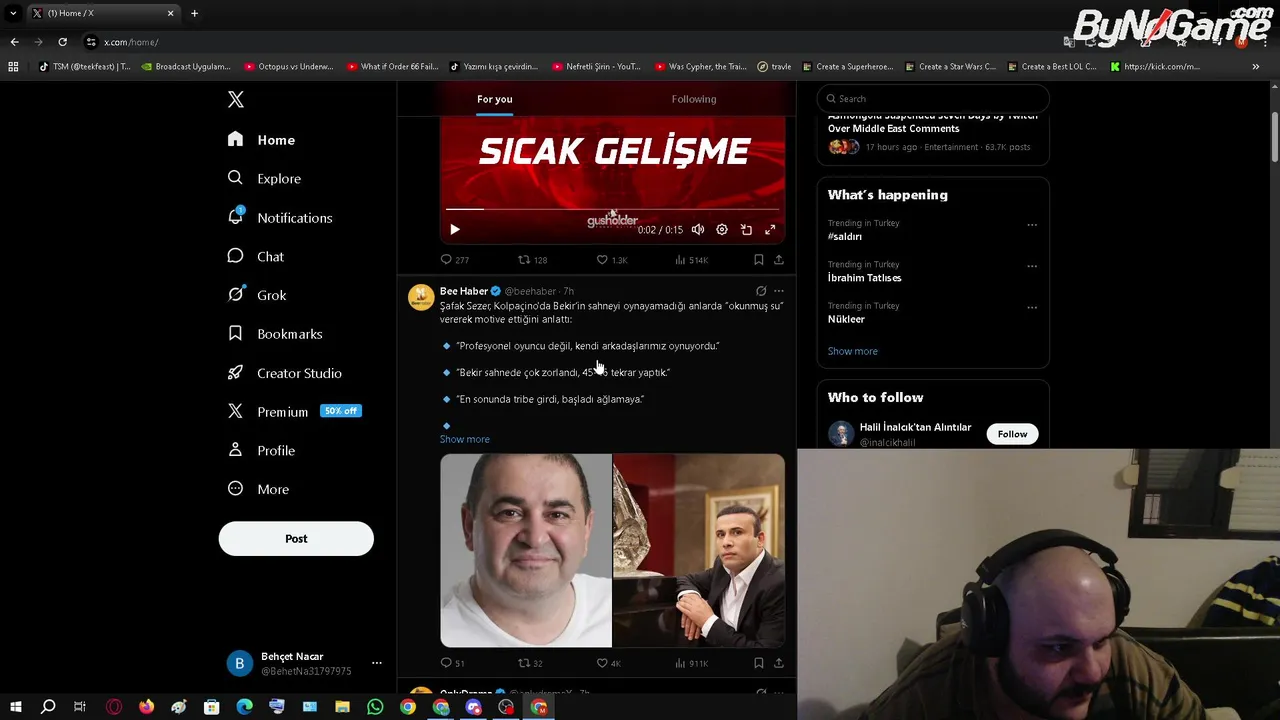Click Grok icon on Bee Haber post
Screen dimensions: 1280x720
[761, 291]
